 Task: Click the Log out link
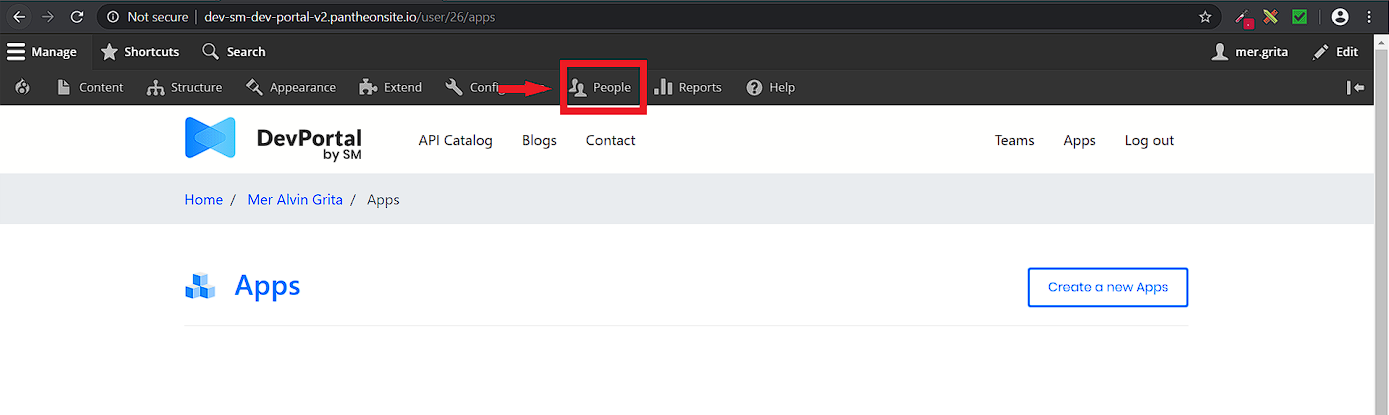1149,141
